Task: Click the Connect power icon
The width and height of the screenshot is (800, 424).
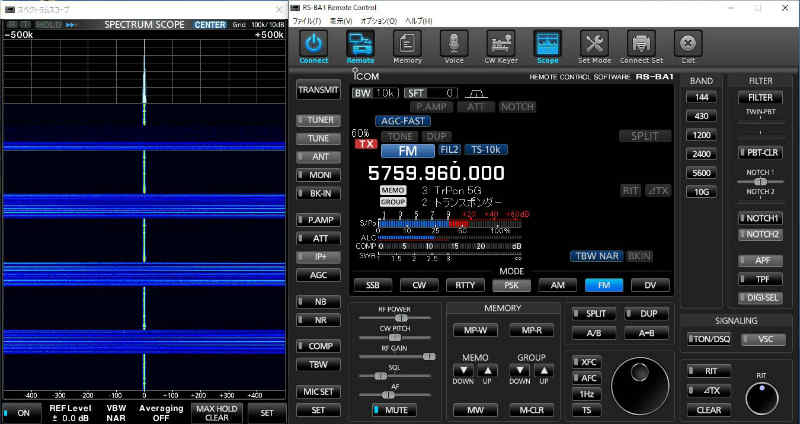Action: click(313, 44)
